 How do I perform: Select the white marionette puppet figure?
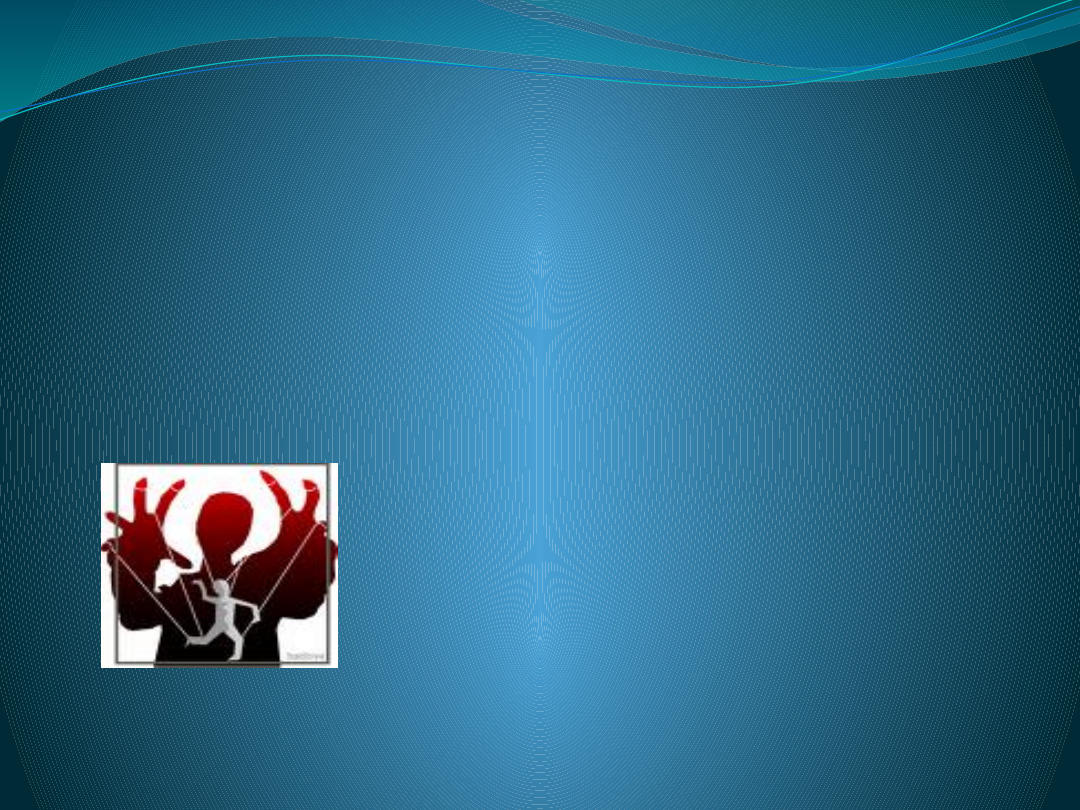(224, 605)
